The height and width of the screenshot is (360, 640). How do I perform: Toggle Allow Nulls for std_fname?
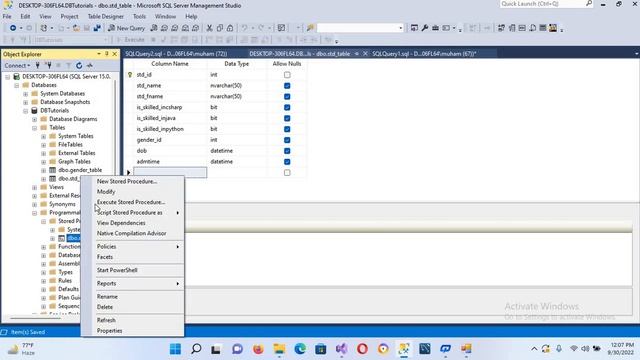287,97
